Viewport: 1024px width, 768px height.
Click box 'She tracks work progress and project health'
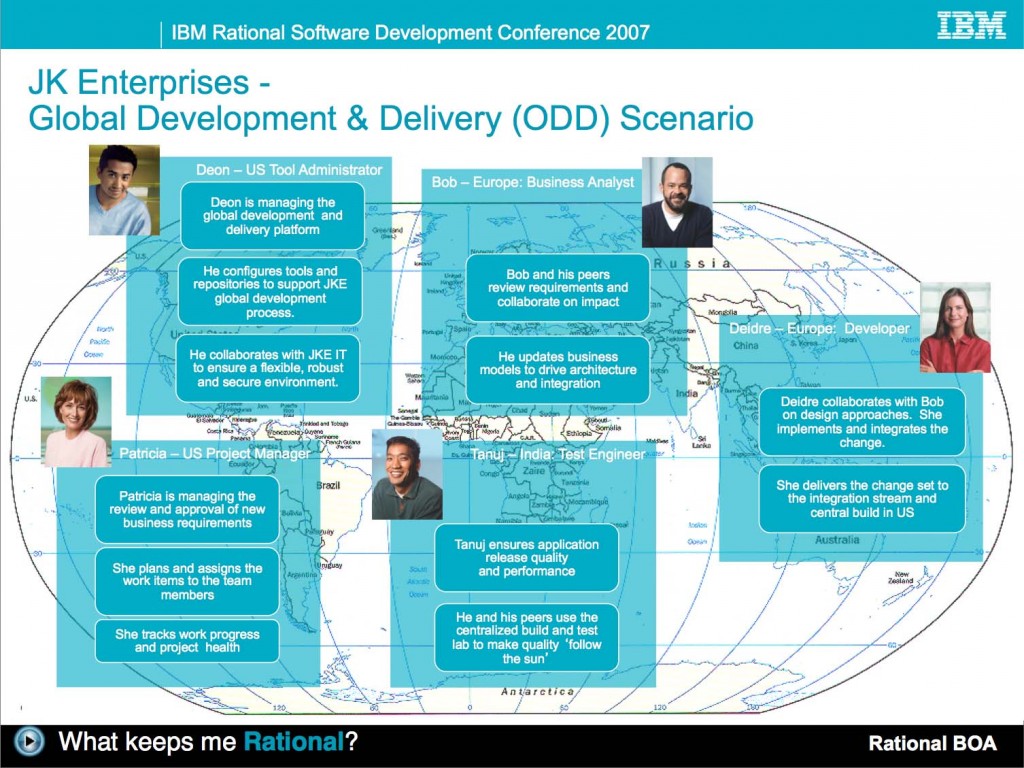pyautogui.click(x=187, y=641)
